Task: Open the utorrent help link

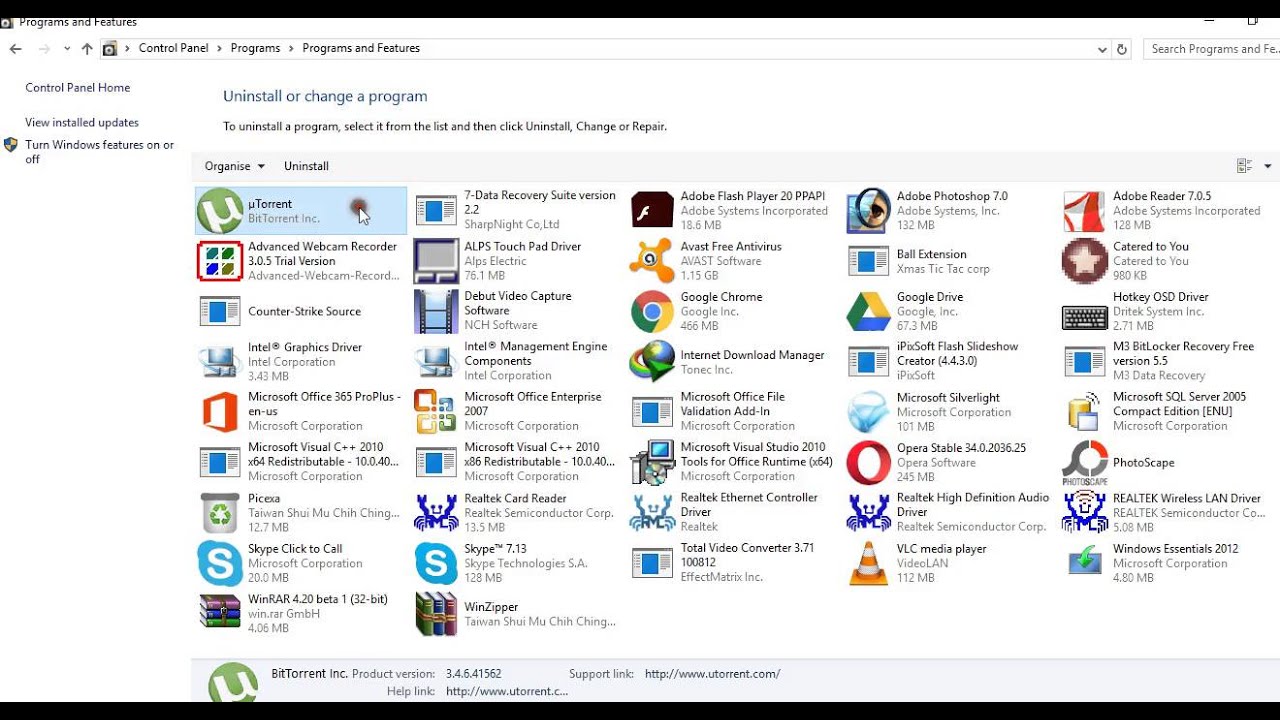Action: pyautogui.click(x=507, y=691)
